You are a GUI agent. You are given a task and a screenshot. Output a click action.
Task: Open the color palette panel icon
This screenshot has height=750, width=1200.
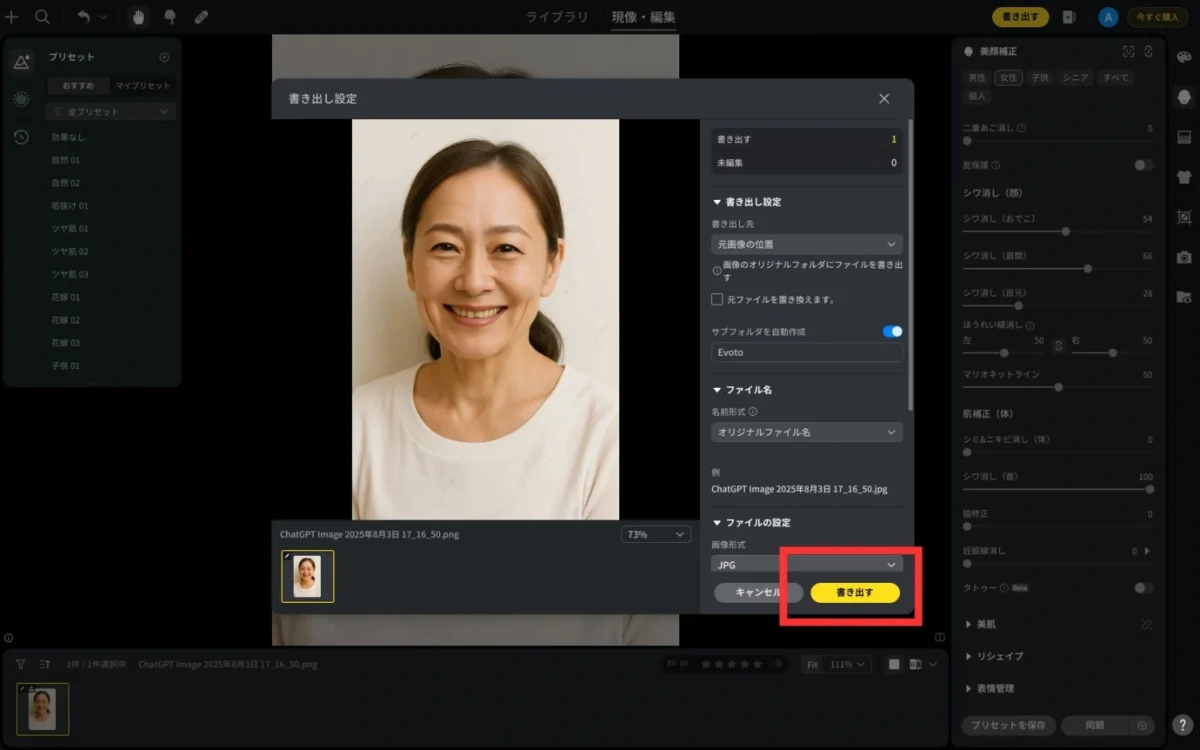pyautogui.click(x=1184, y=56)
